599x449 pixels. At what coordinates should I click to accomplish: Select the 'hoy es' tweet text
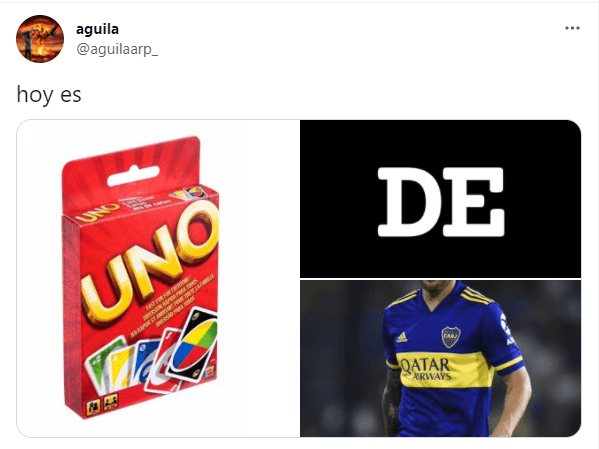point(49,94)
